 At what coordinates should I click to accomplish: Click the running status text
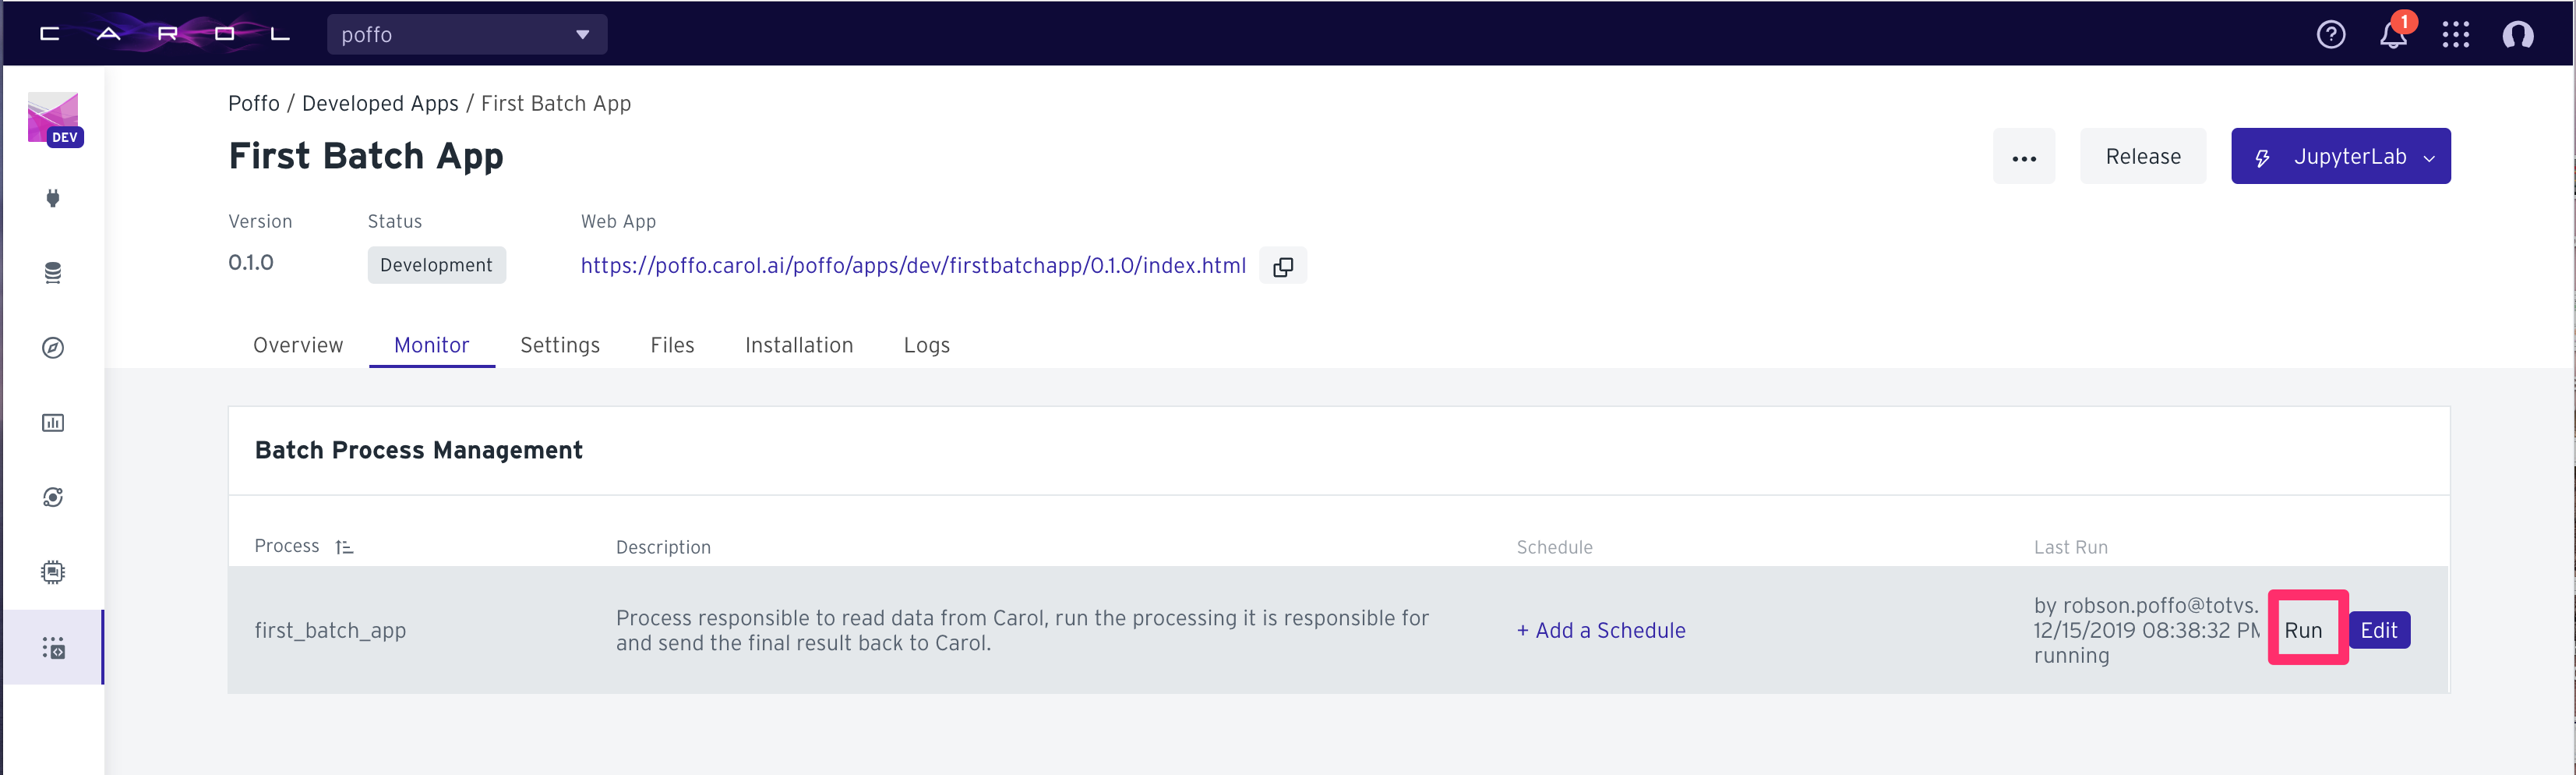2071,657
